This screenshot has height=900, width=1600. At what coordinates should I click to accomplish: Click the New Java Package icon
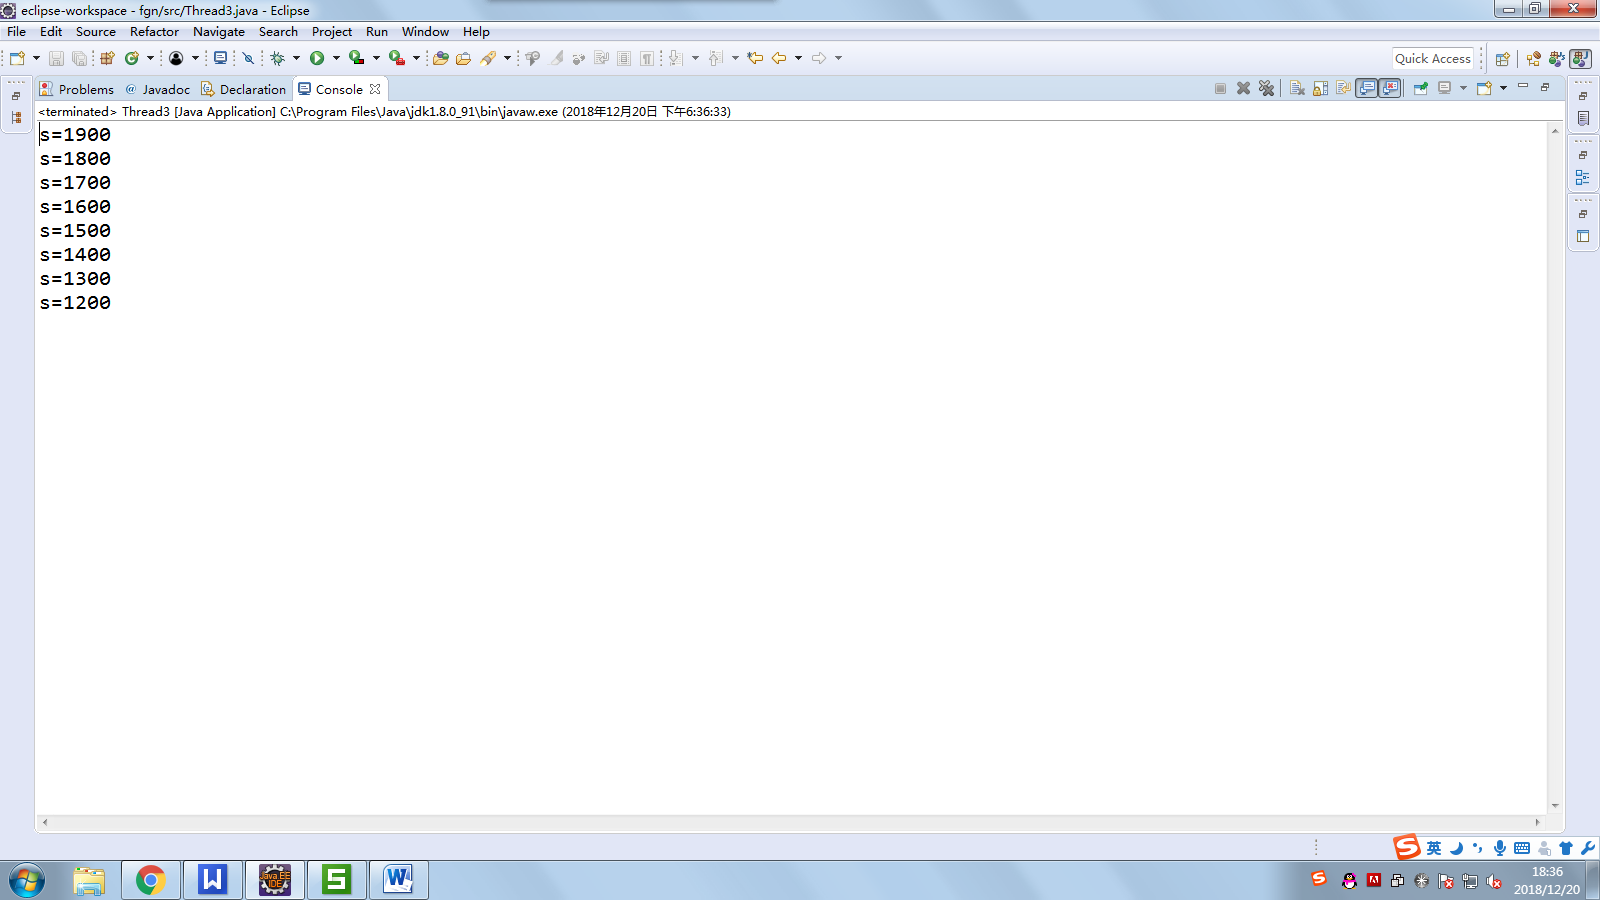coord(107,58)
